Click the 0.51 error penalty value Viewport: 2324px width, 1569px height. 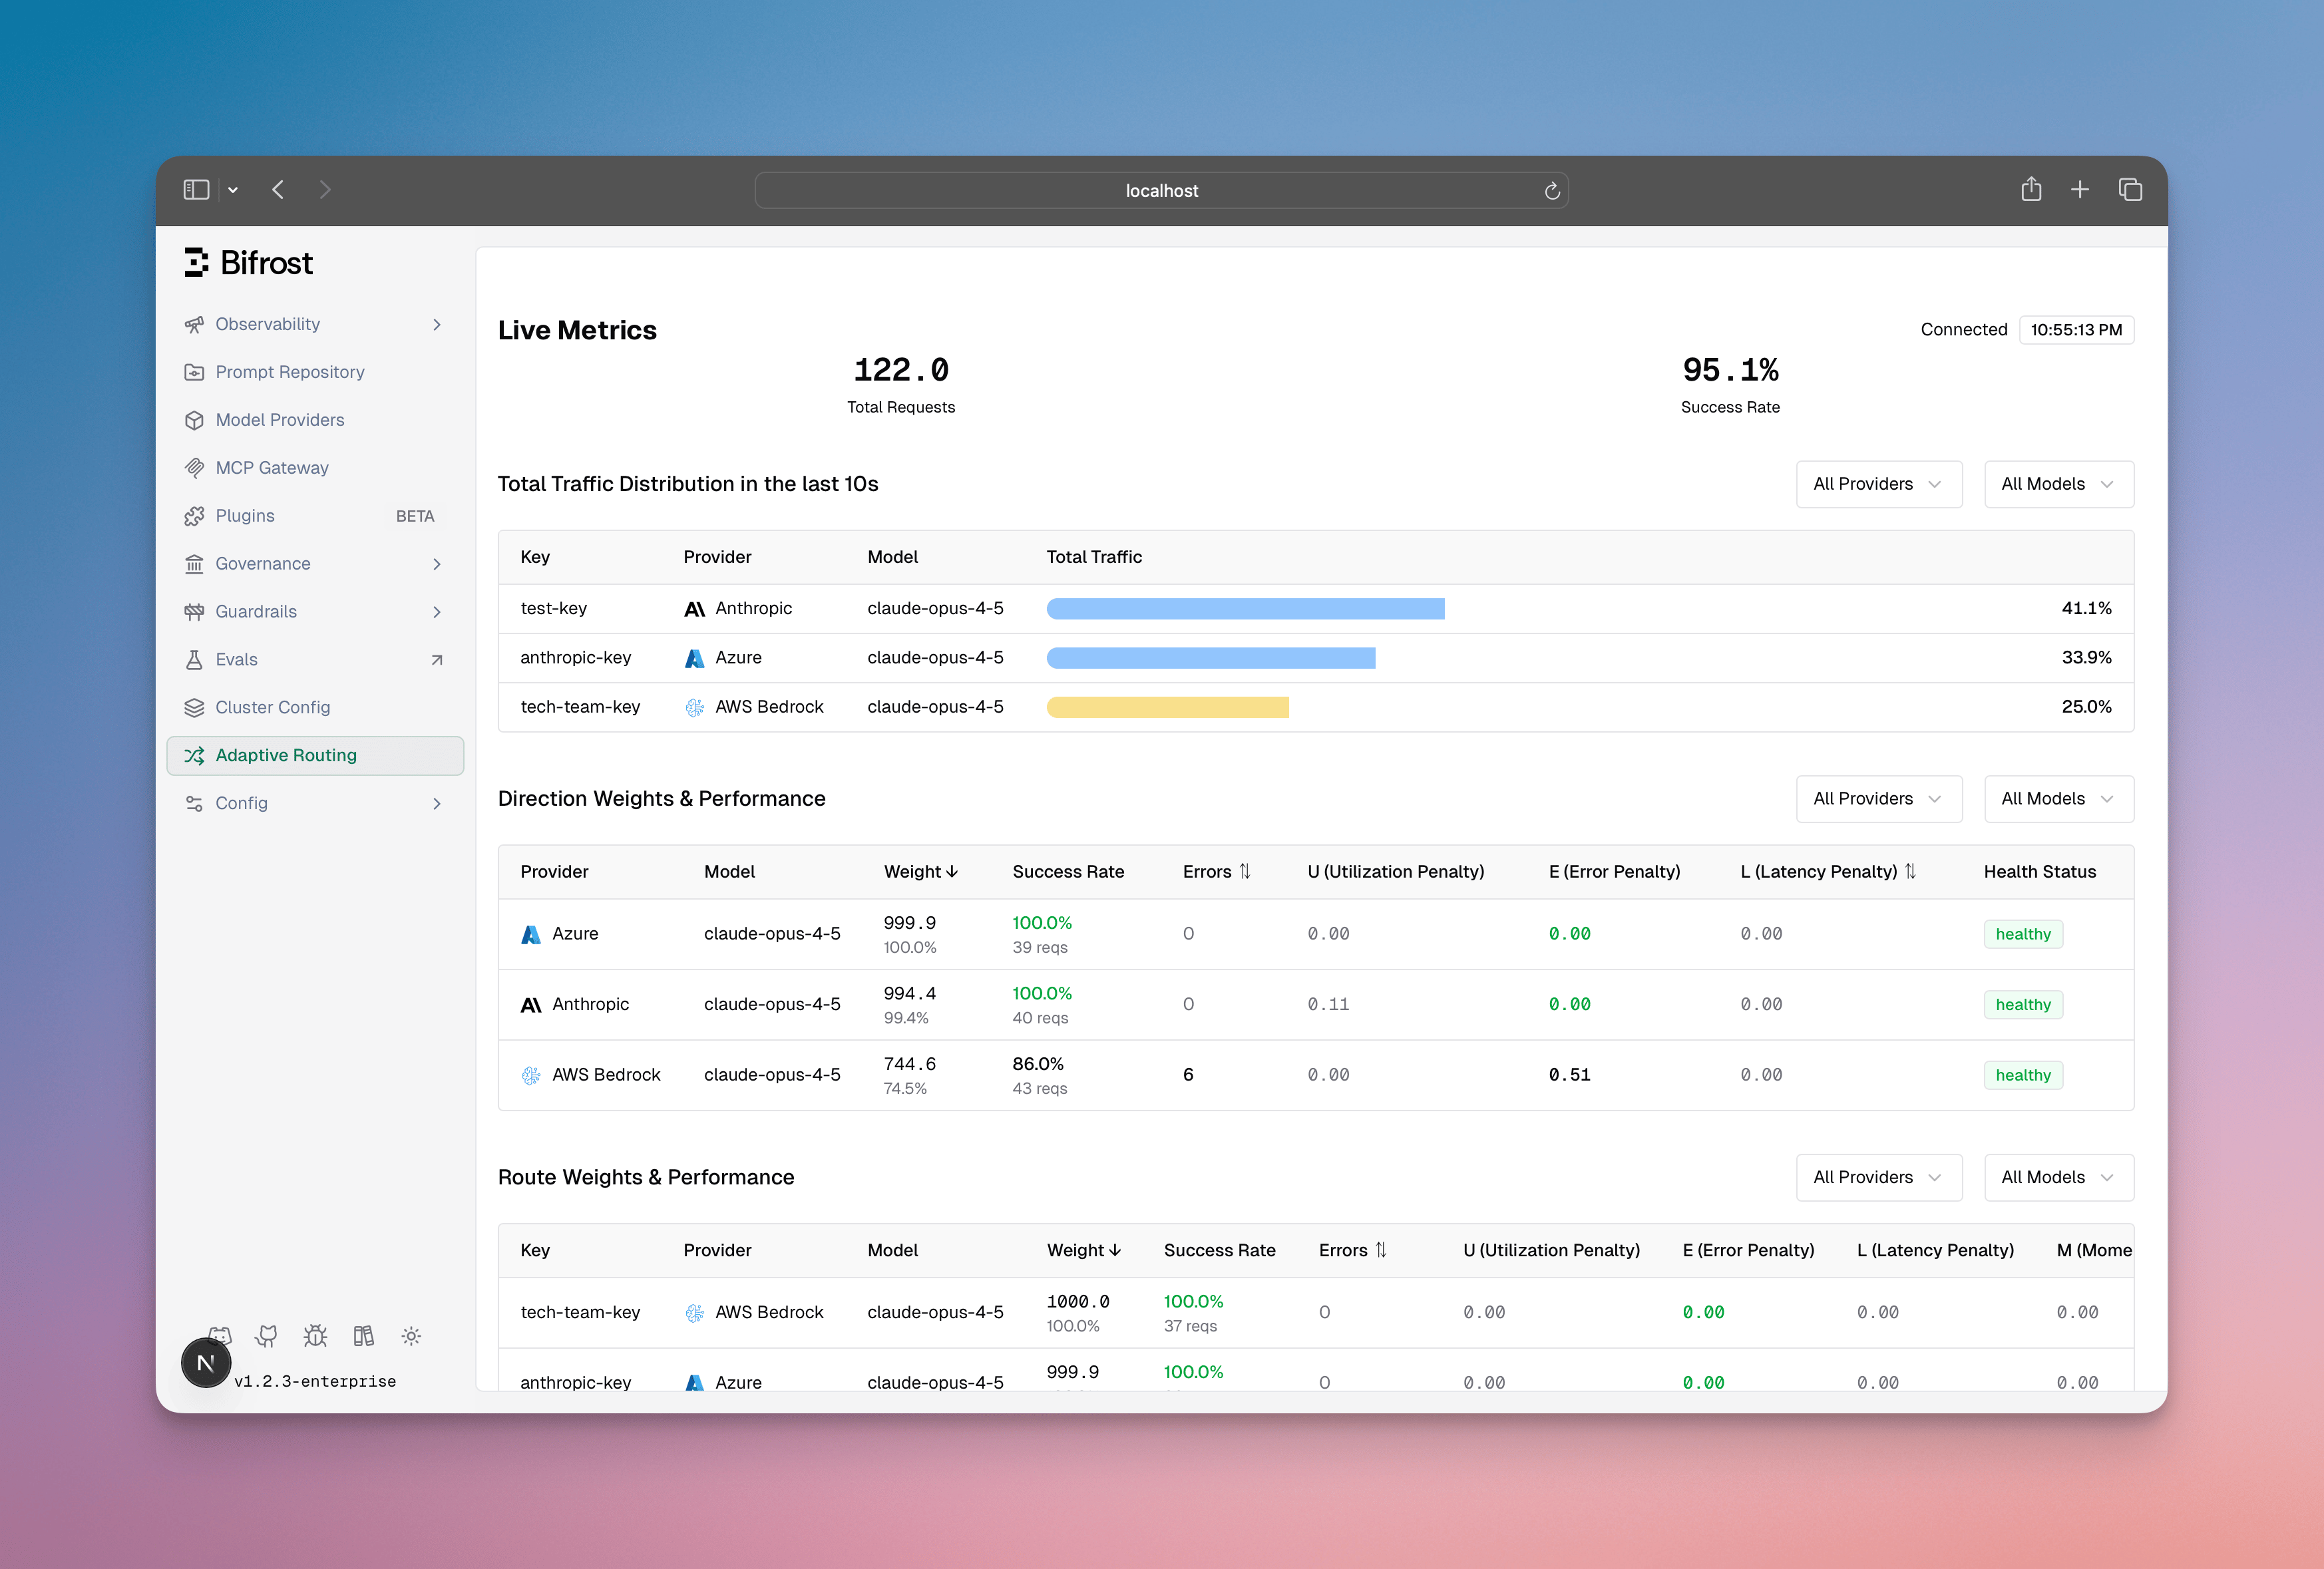click(x=1569, y=1076)
